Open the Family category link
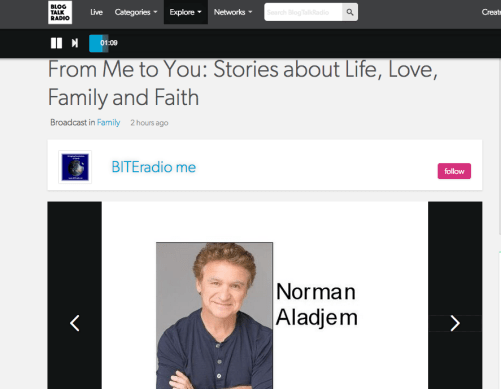The image size is (501, 389). coord(108,123)
